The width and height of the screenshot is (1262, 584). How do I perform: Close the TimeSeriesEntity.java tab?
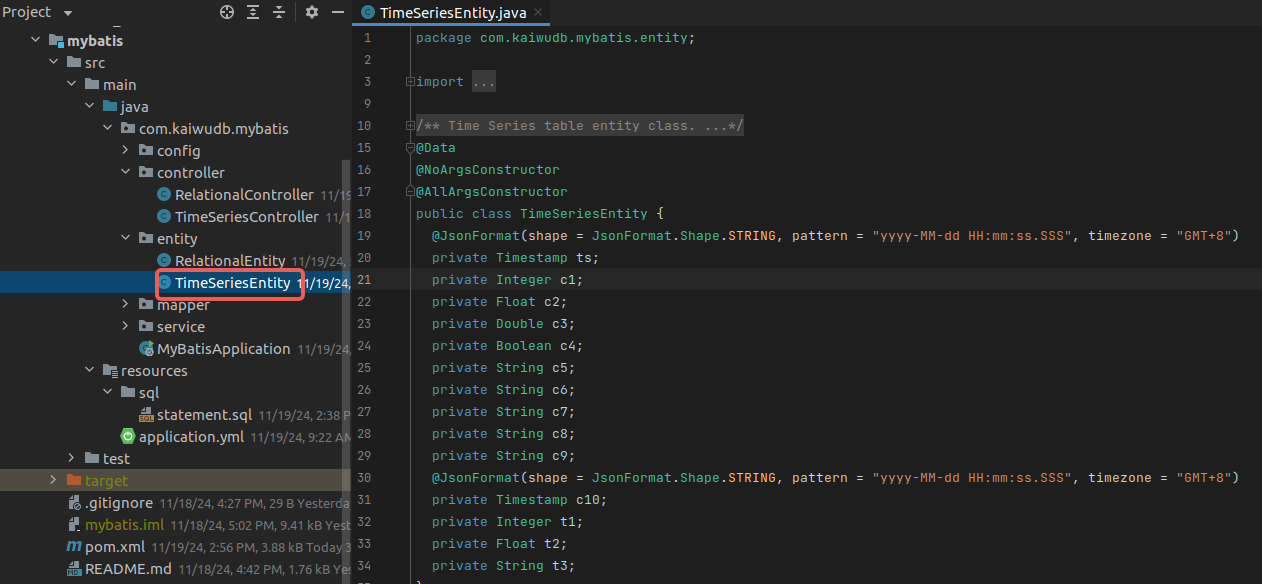[x=539, y=13]
